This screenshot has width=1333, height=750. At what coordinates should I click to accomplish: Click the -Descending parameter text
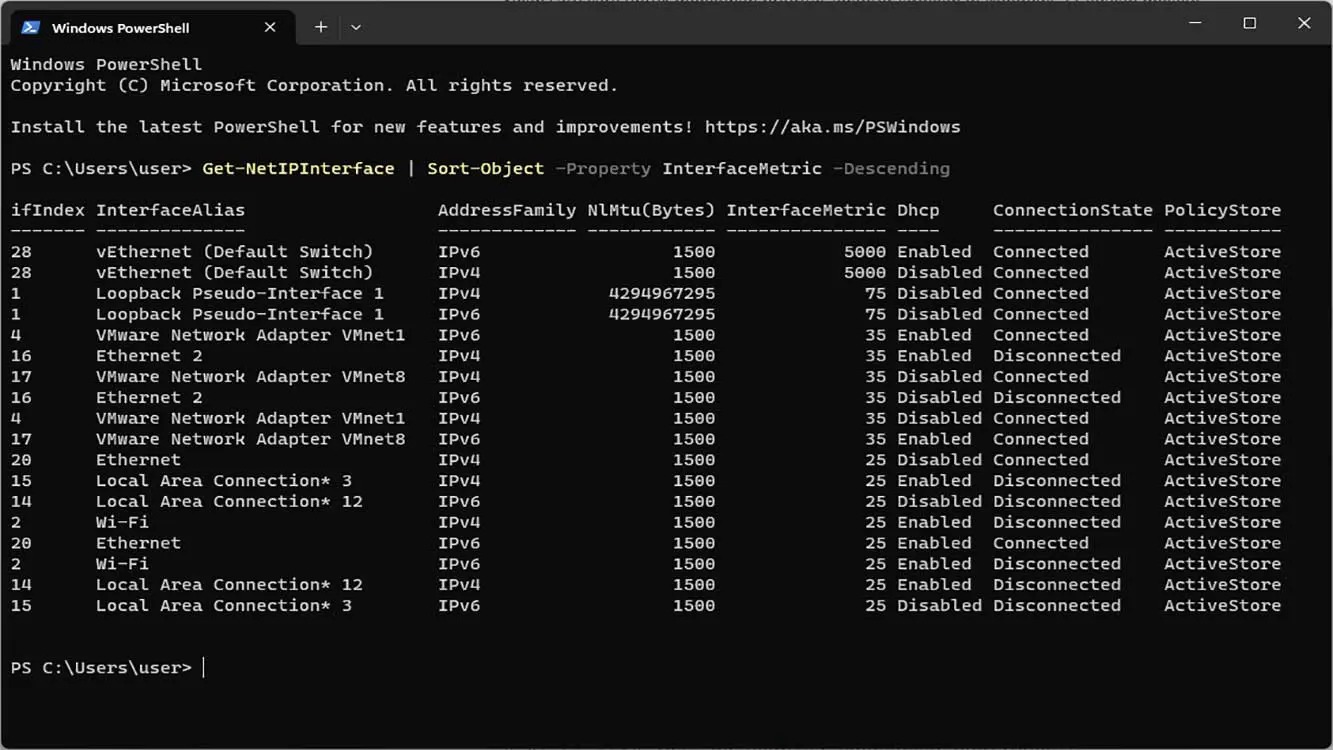click(891, 168)
